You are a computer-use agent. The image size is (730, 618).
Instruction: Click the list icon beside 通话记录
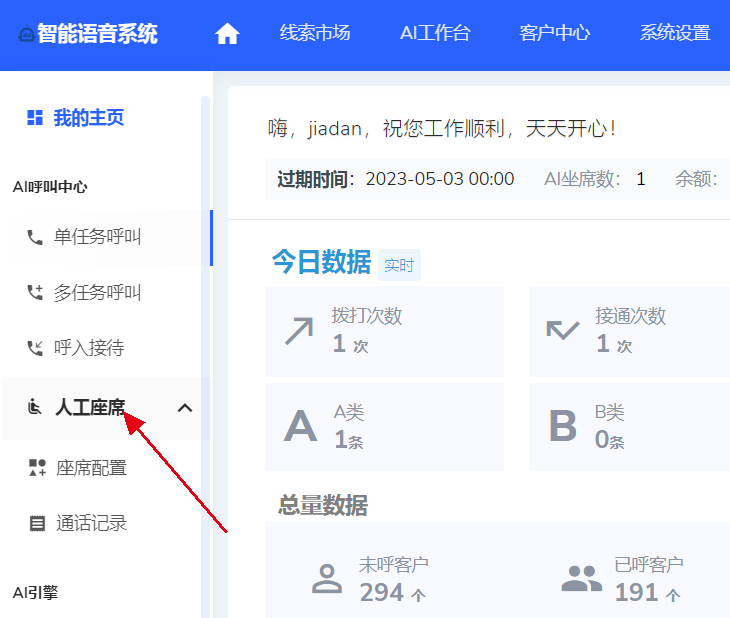37,523
